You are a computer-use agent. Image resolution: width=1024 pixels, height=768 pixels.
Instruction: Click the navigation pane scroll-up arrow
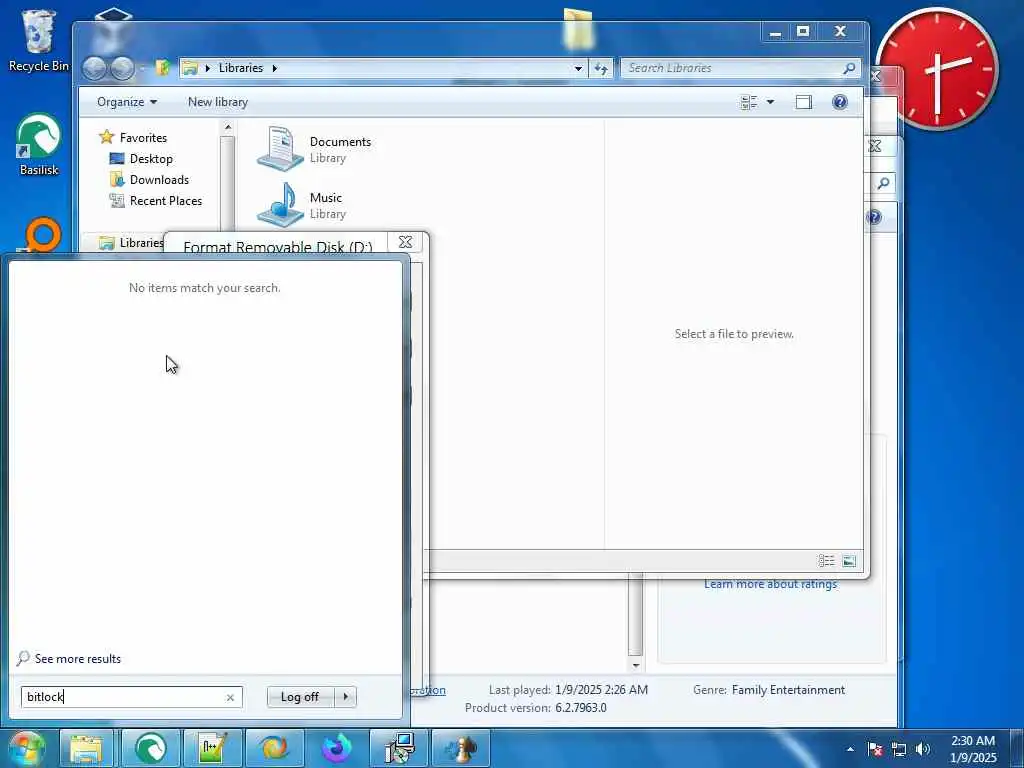tap(227, 128)
